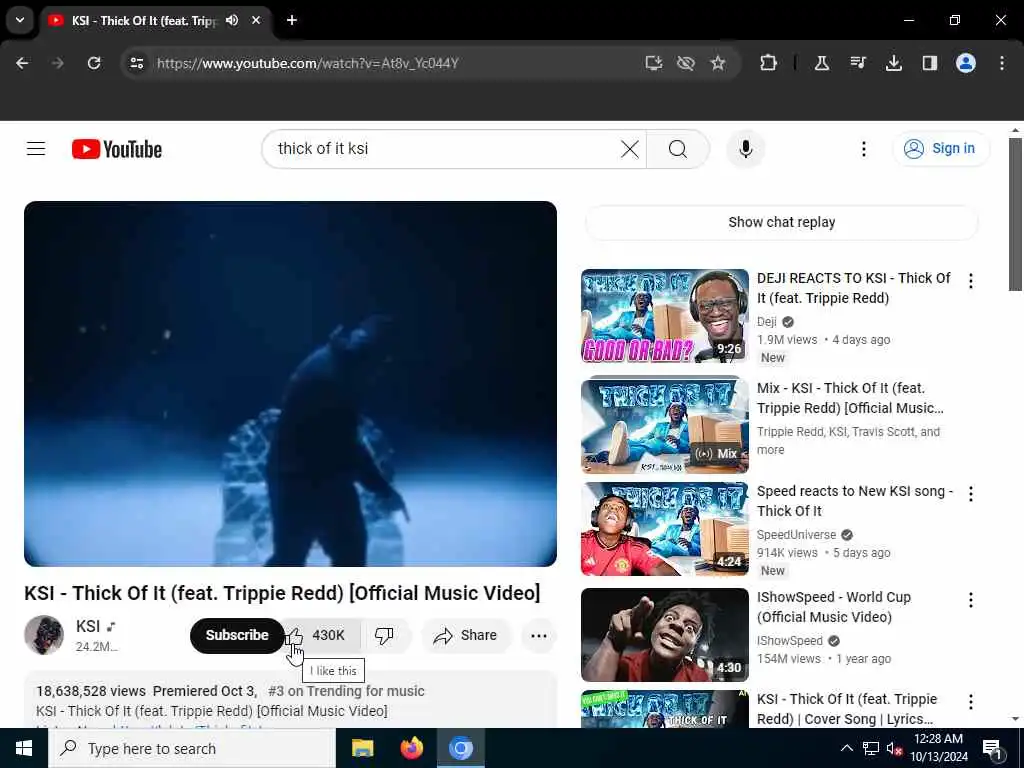Open notification center icon
This screenshot has width=1024, height=768.
click(x=992, y=748)
